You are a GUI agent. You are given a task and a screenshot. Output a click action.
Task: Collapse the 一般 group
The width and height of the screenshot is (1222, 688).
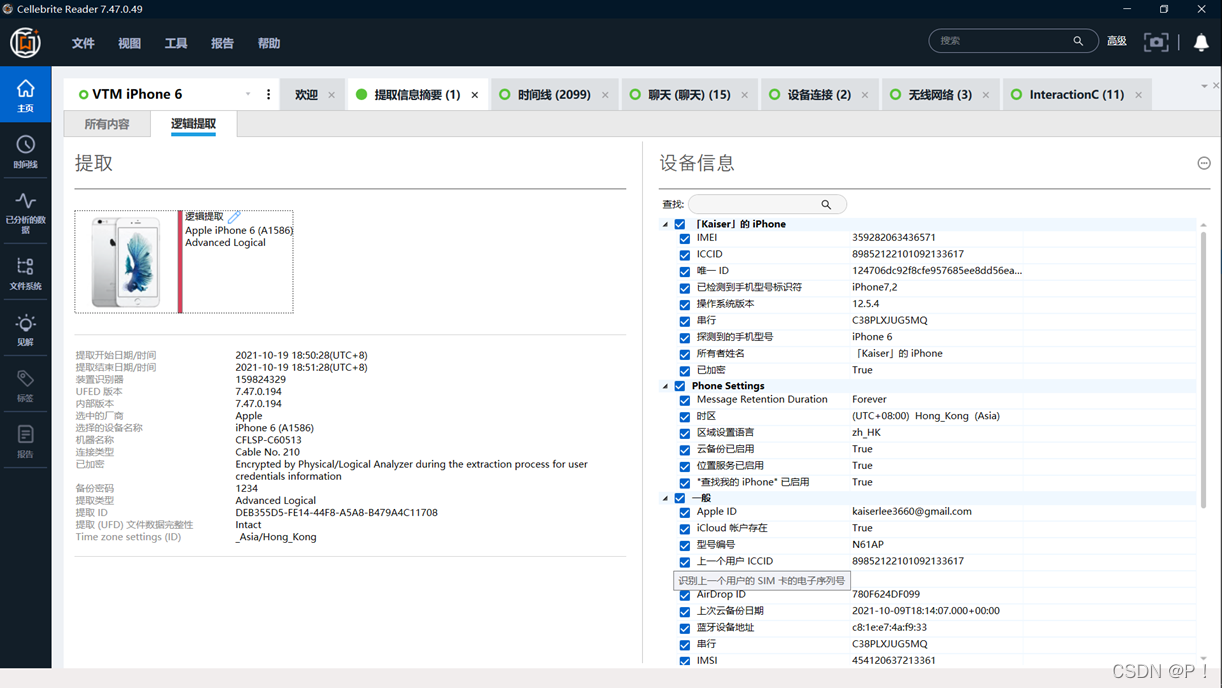(665, 498)
